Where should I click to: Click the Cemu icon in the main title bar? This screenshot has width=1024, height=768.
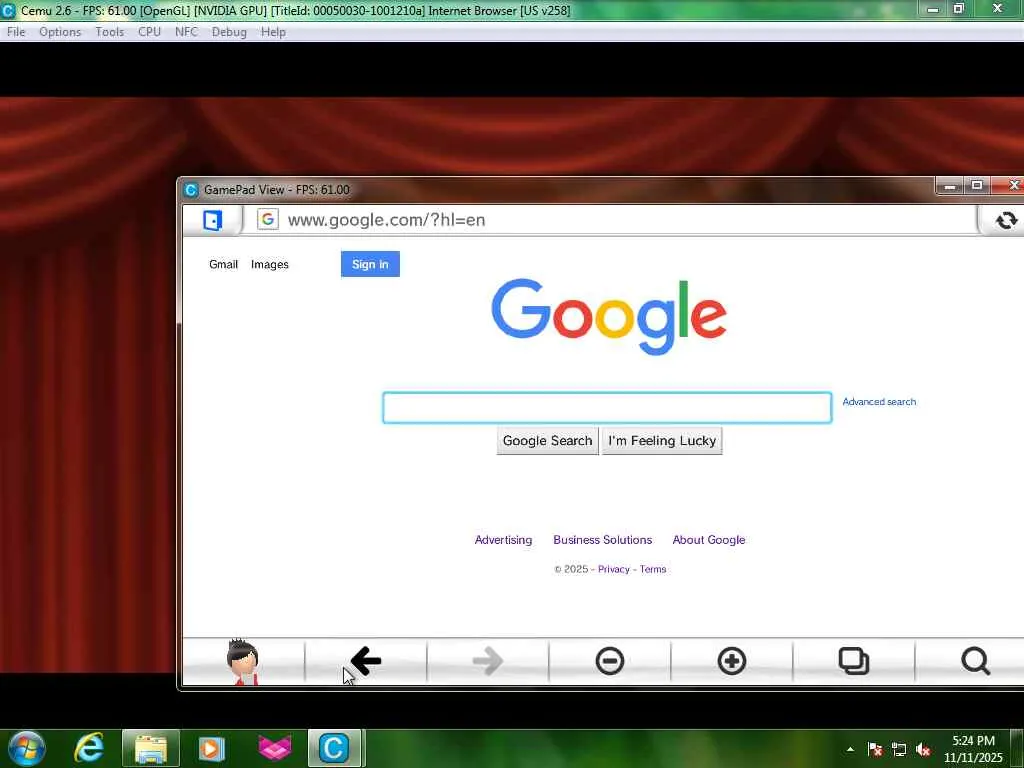8,10
